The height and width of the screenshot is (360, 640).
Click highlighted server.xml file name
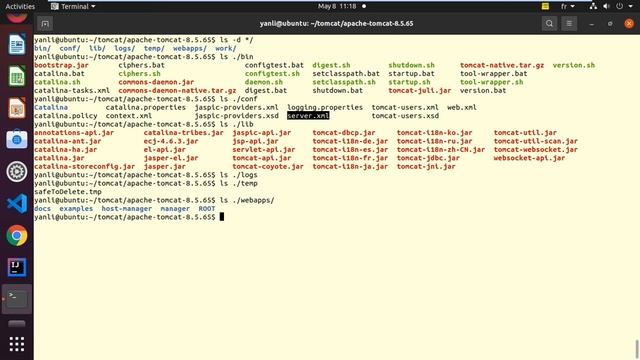pyautogui.click(x=308, y=116)
